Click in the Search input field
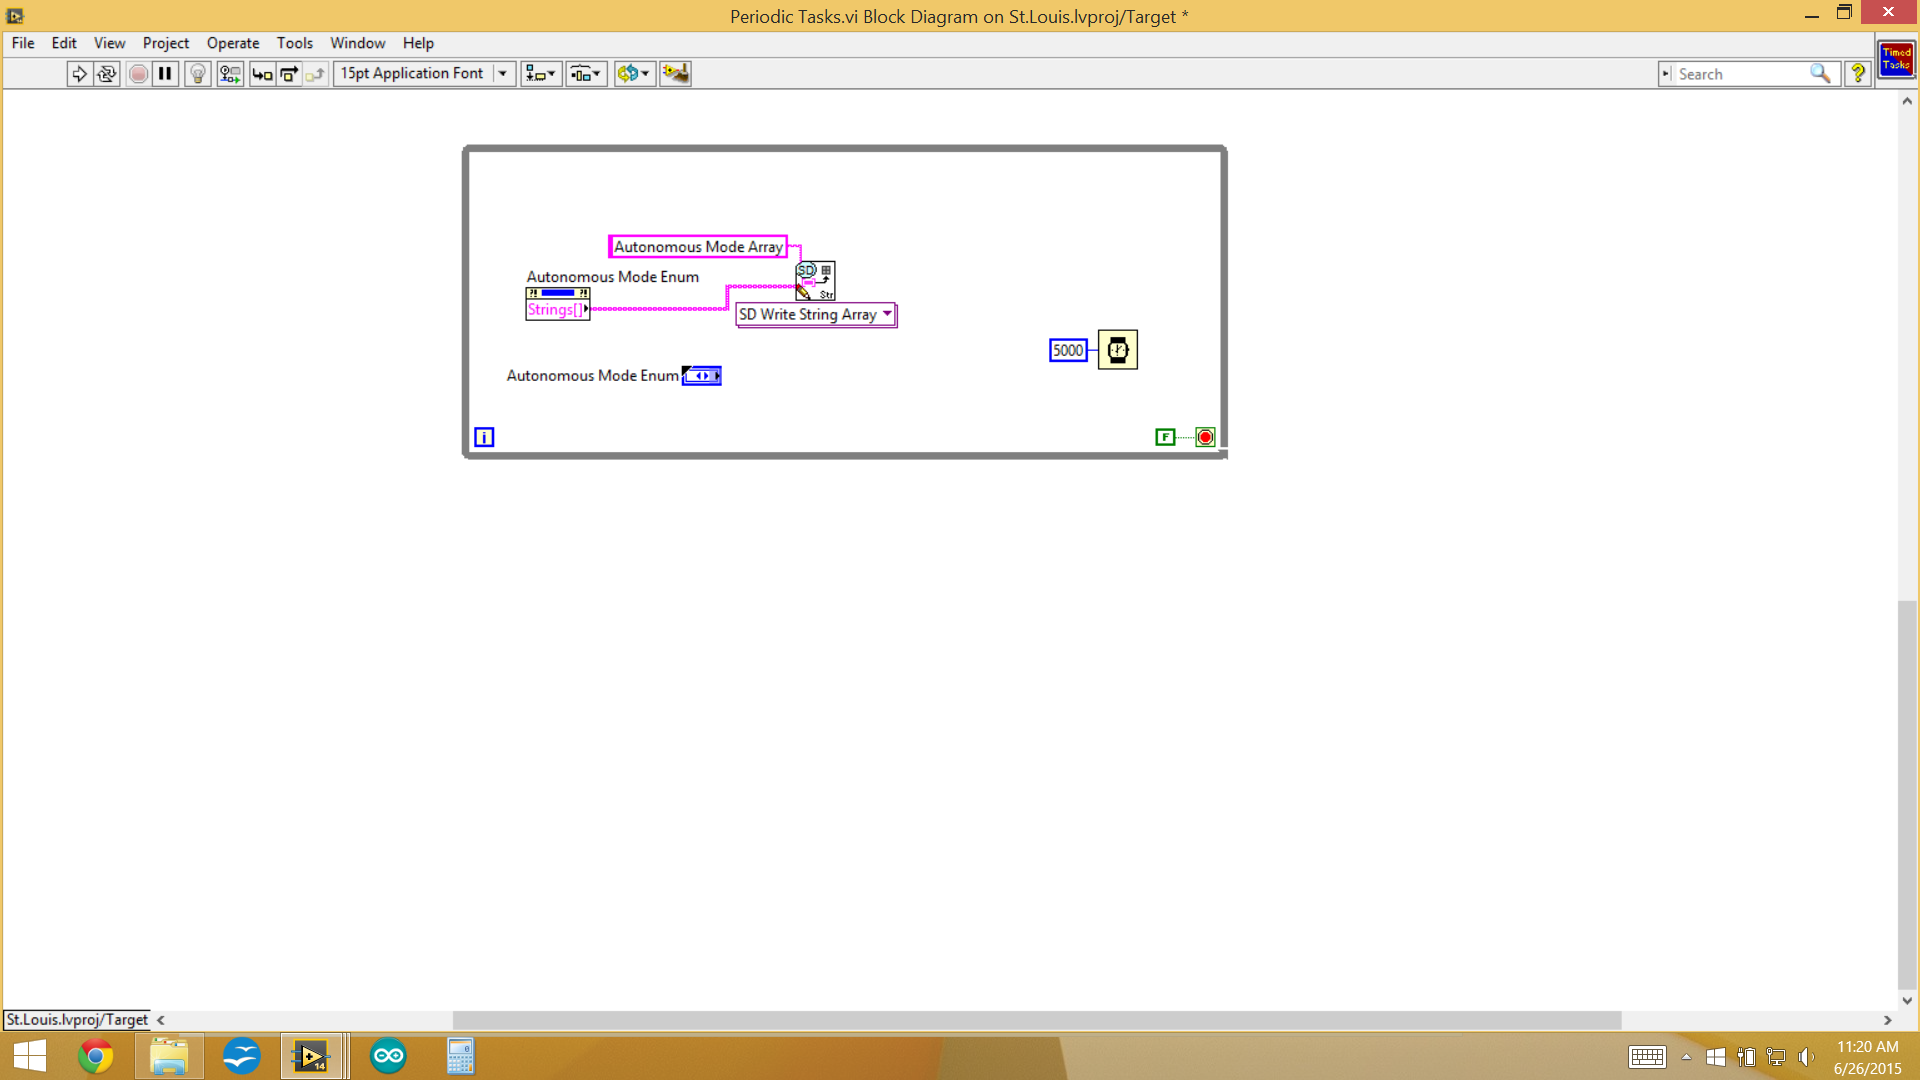This screenshot has width=1920, height=1080. point(1740,73)
